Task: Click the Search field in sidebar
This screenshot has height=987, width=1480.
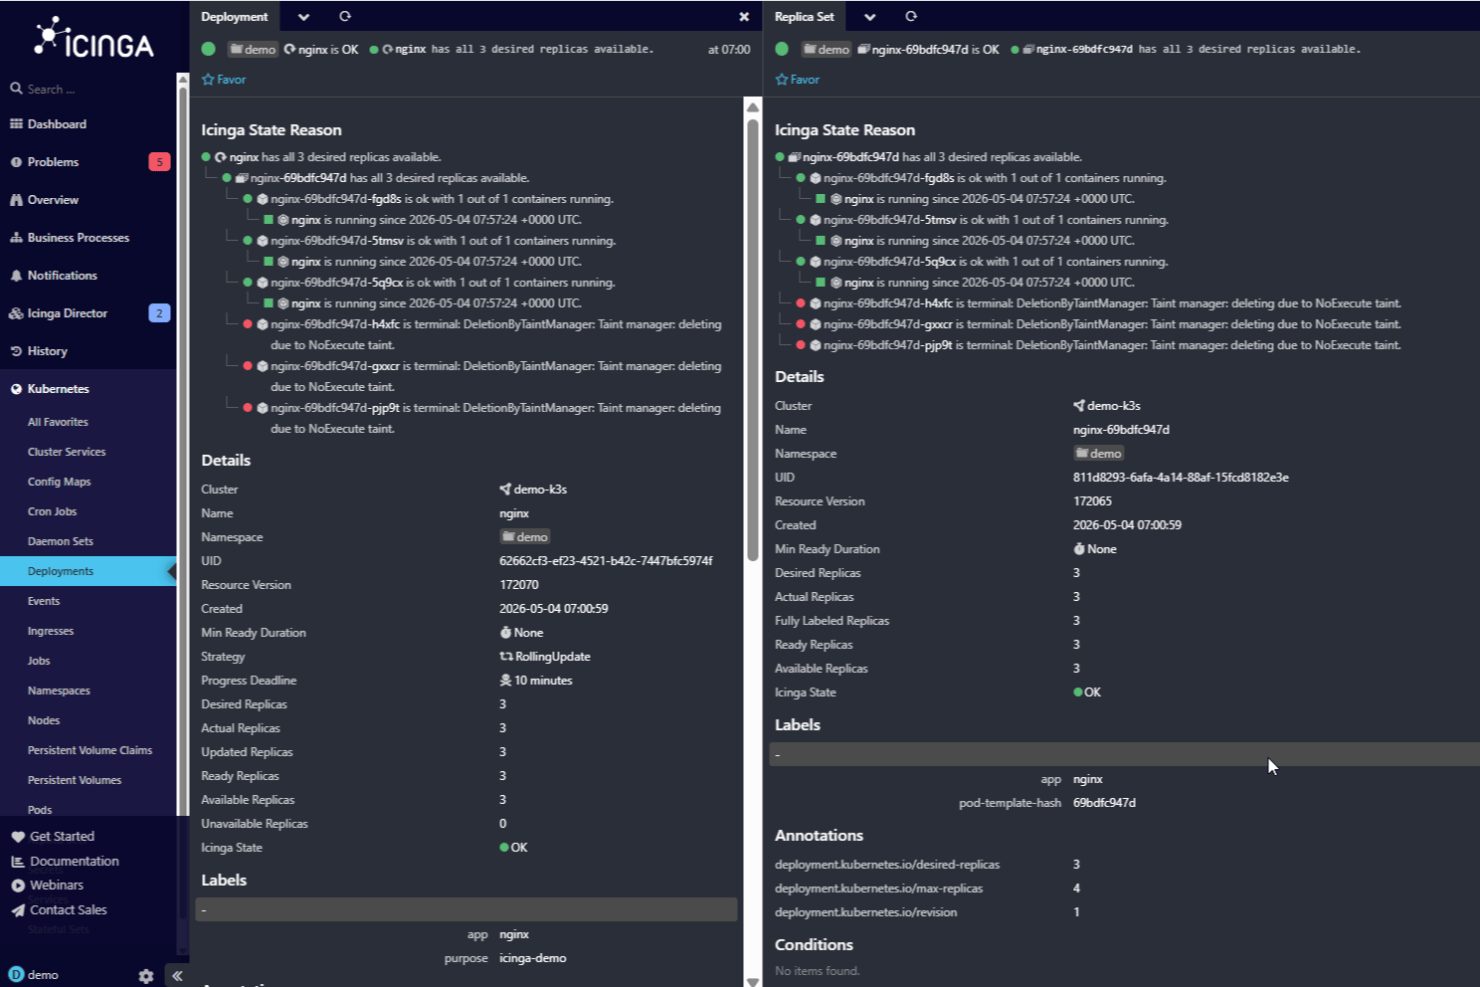Action: [90, 89]
